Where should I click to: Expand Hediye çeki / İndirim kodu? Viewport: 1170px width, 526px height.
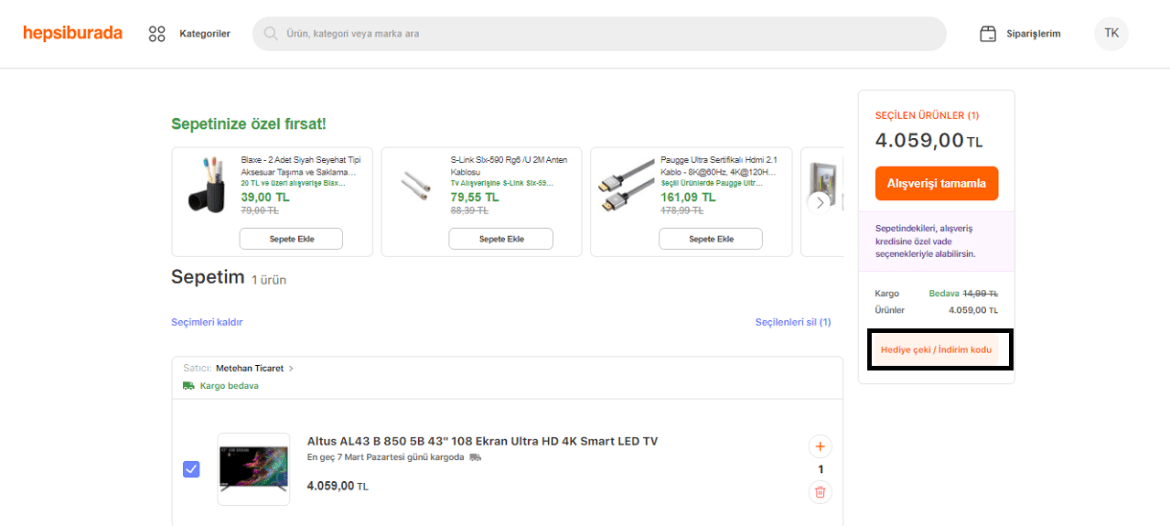pos(936,350)
